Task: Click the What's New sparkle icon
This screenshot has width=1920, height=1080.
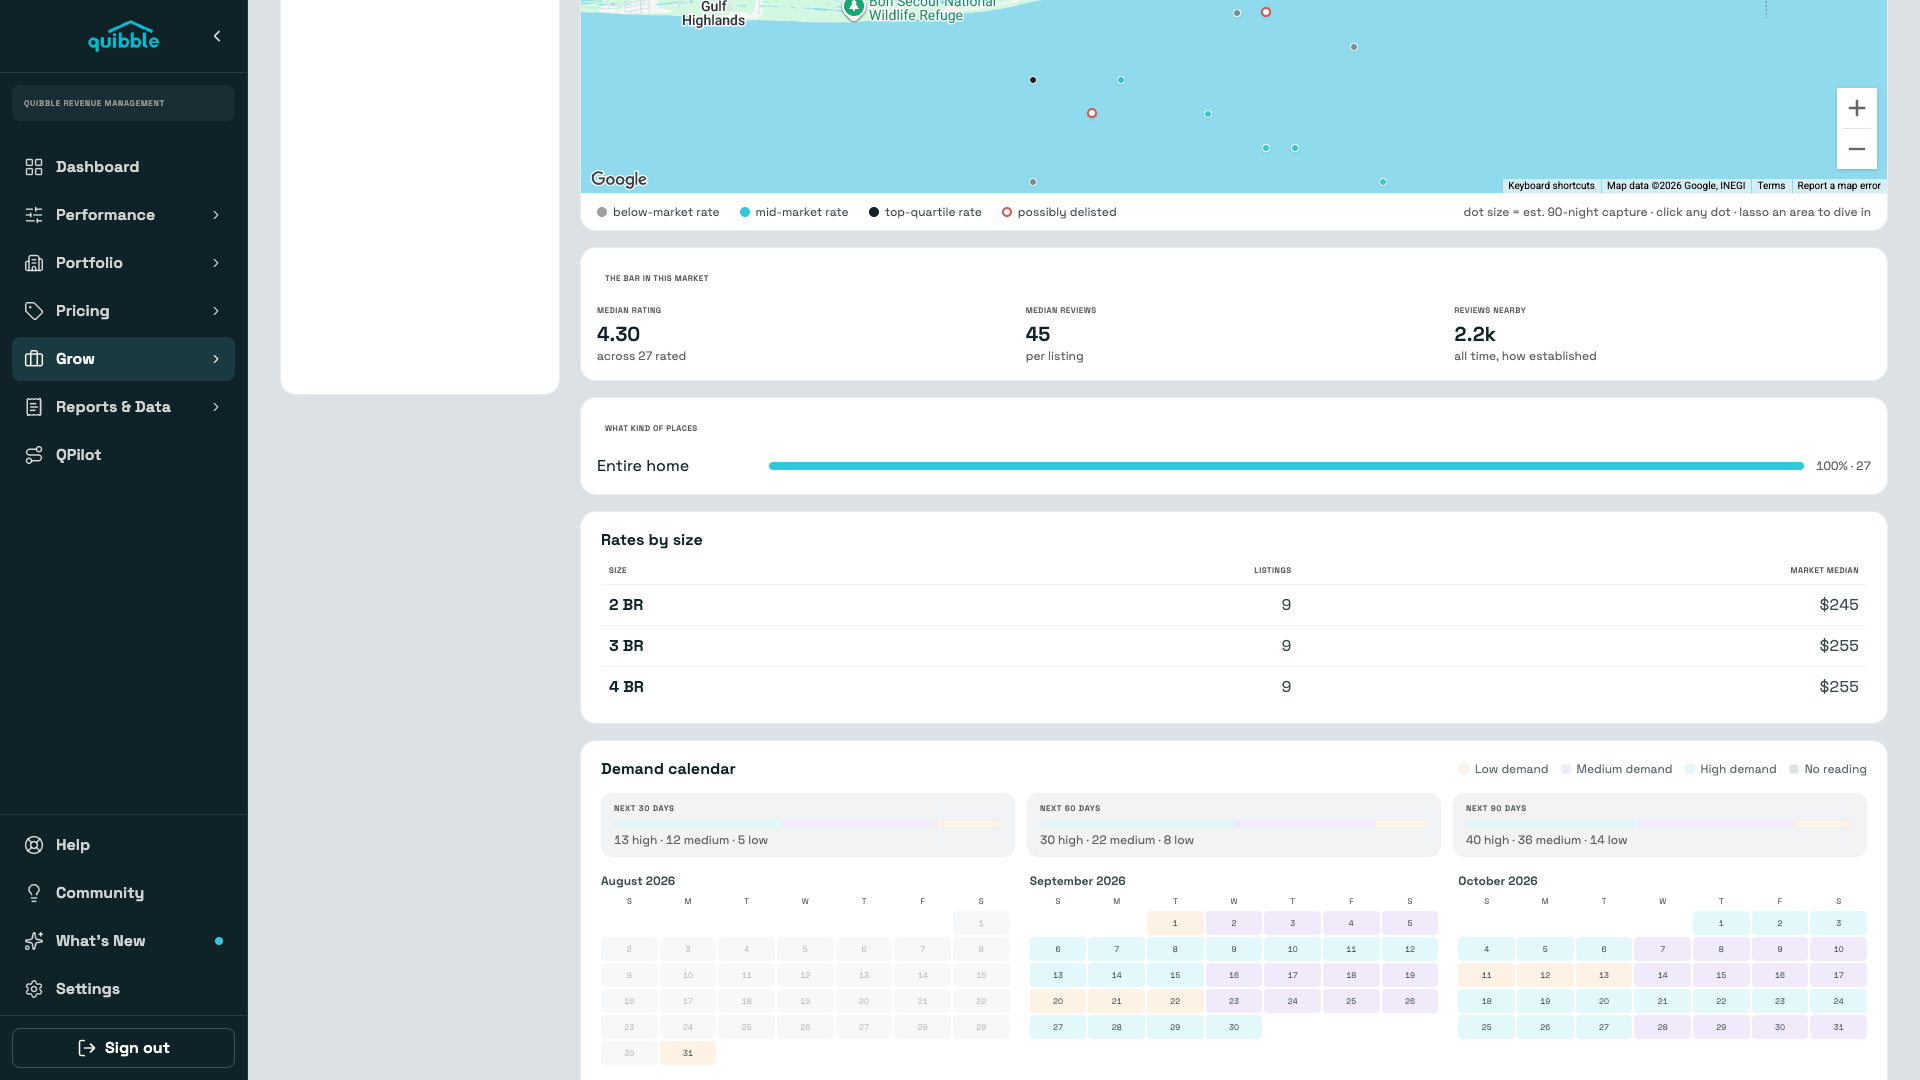Action: (34, 941)
